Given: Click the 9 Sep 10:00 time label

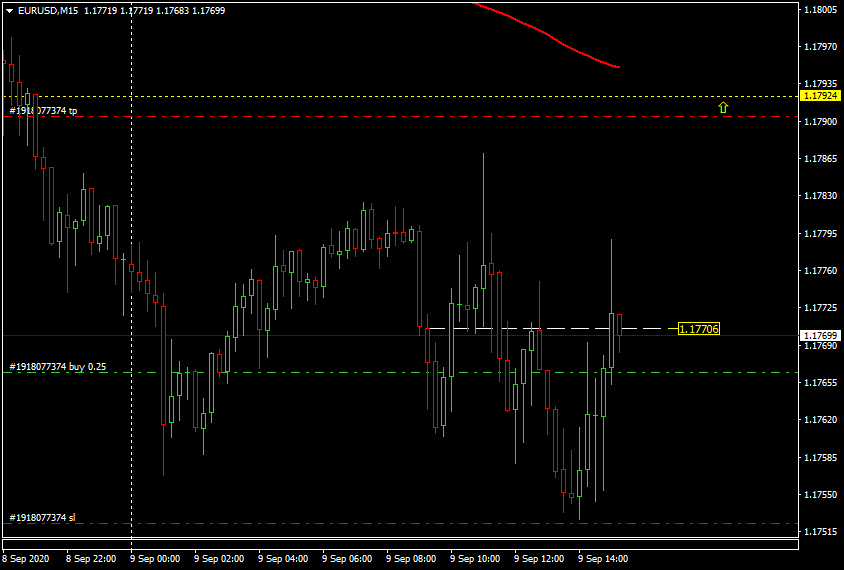Looking at the screenshot, I should 475,559.
